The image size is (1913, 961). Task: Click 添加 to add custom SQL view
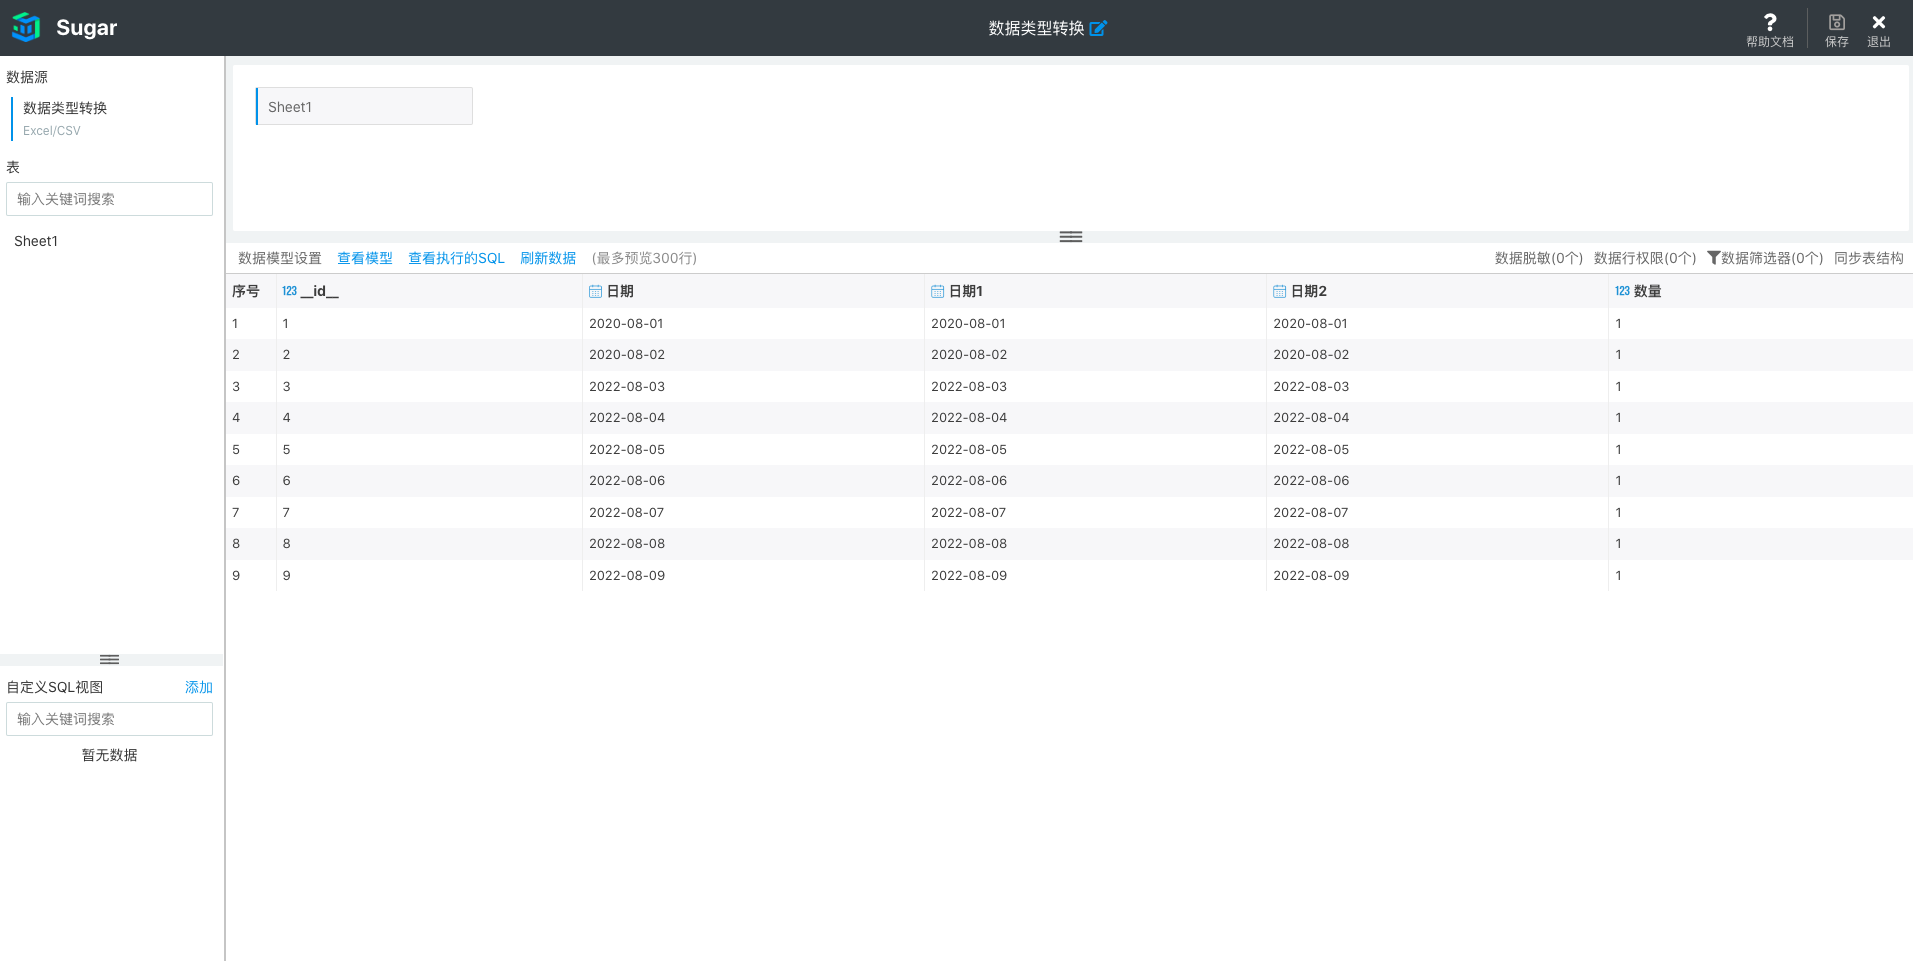[x=198, y=687]
